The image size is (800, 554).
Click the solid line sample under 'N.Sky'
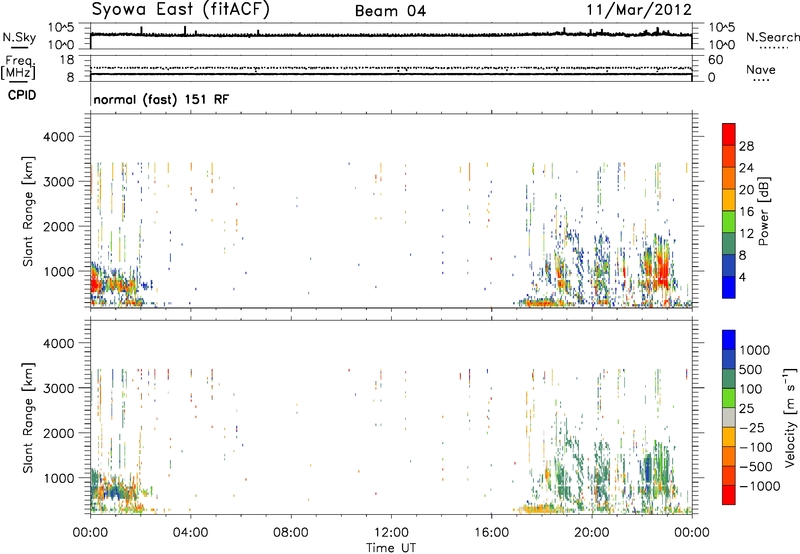pyautogui.click(x=19, y=48)
